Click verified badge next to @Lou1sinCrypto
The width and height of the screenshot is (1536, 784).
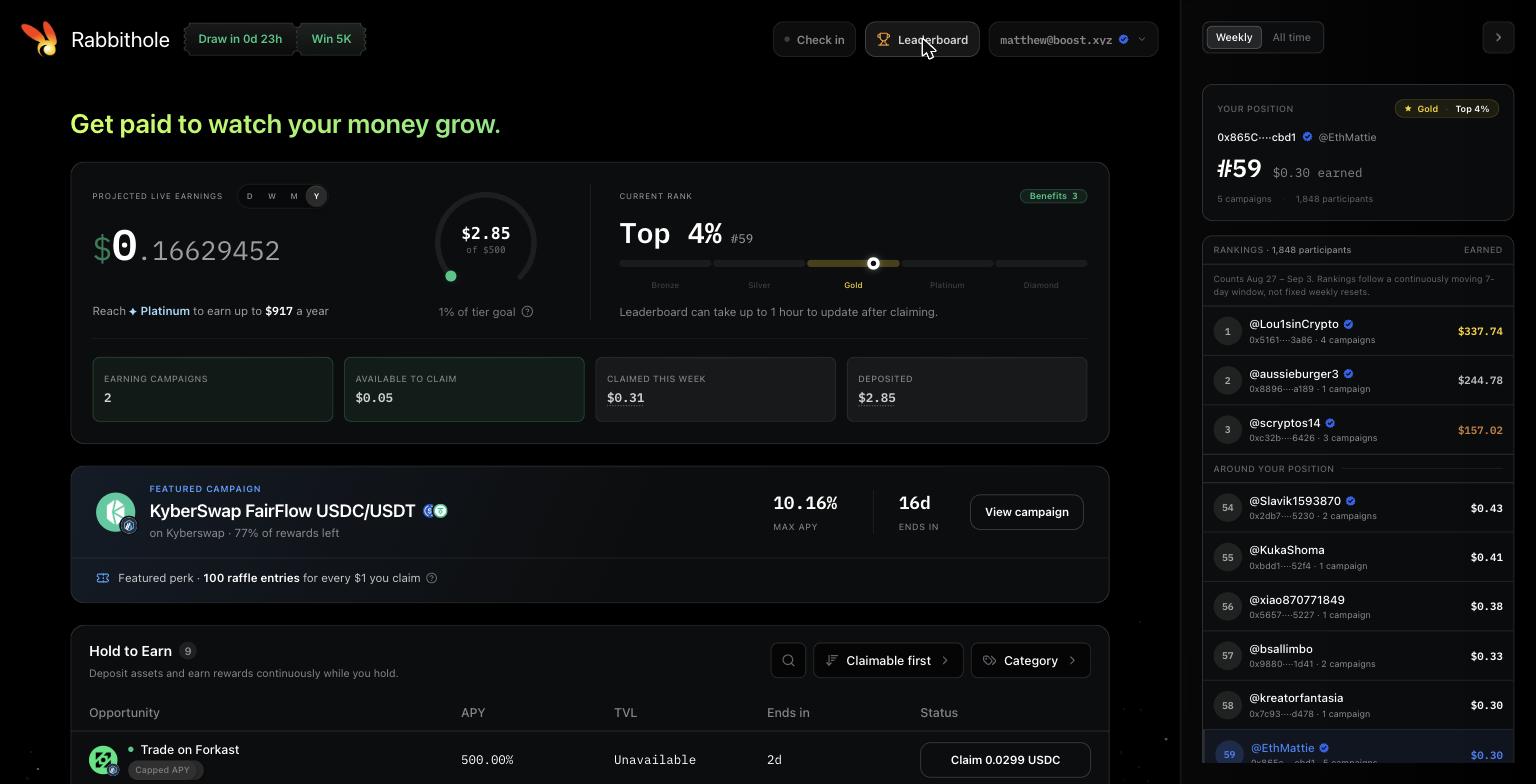click(x=1348, y=324)
